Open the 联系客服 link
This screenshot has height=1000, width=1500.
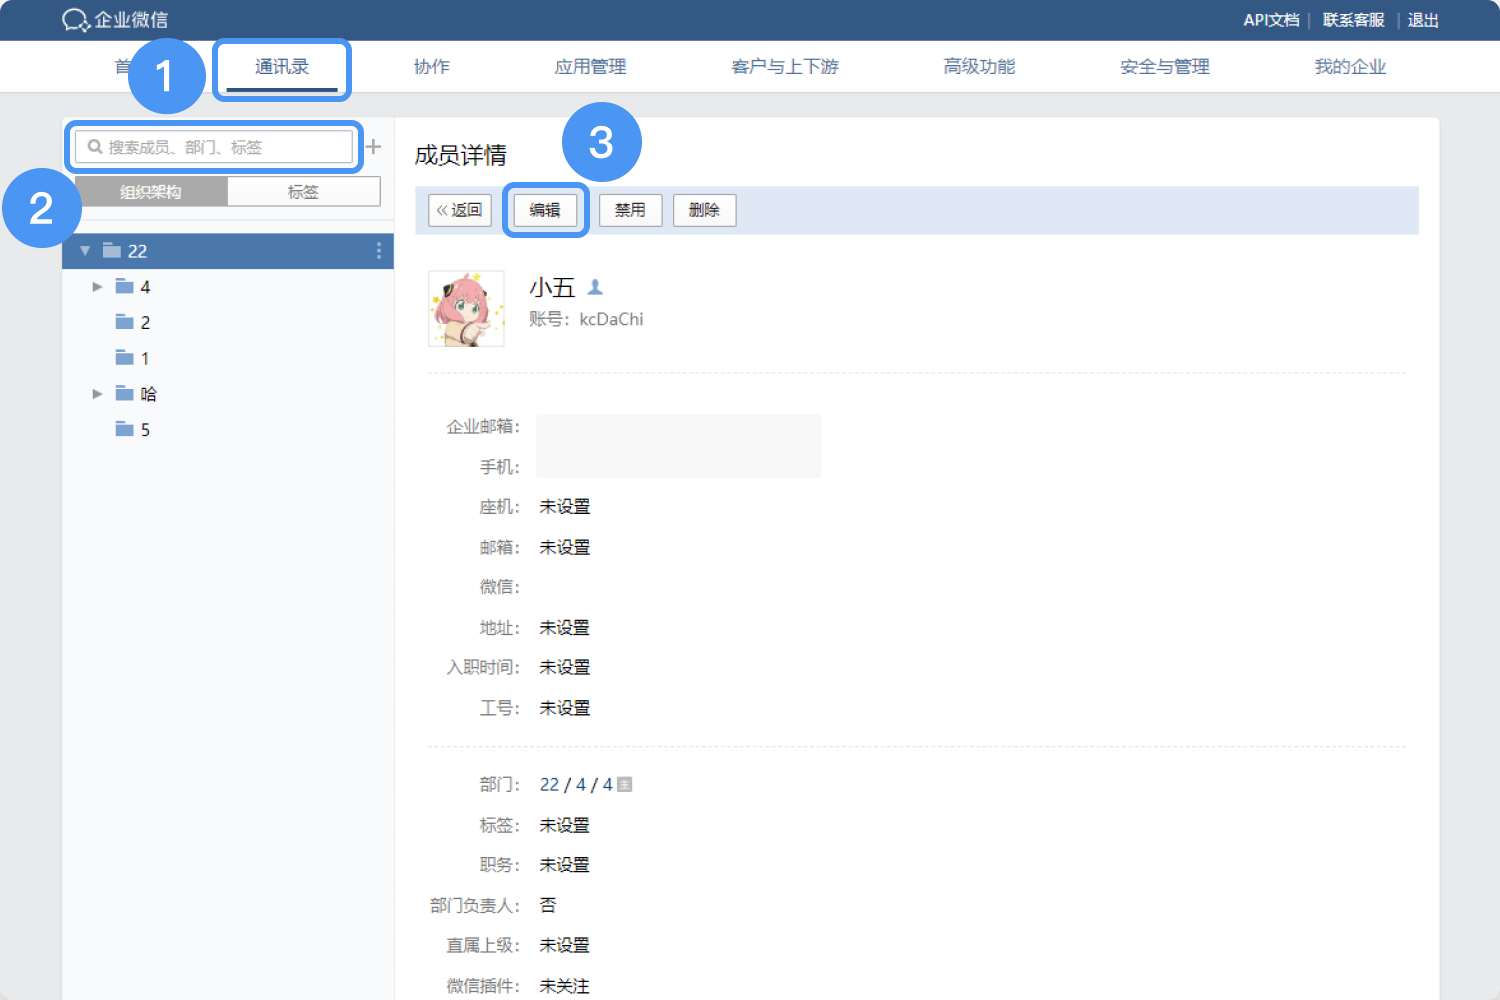1353,20
